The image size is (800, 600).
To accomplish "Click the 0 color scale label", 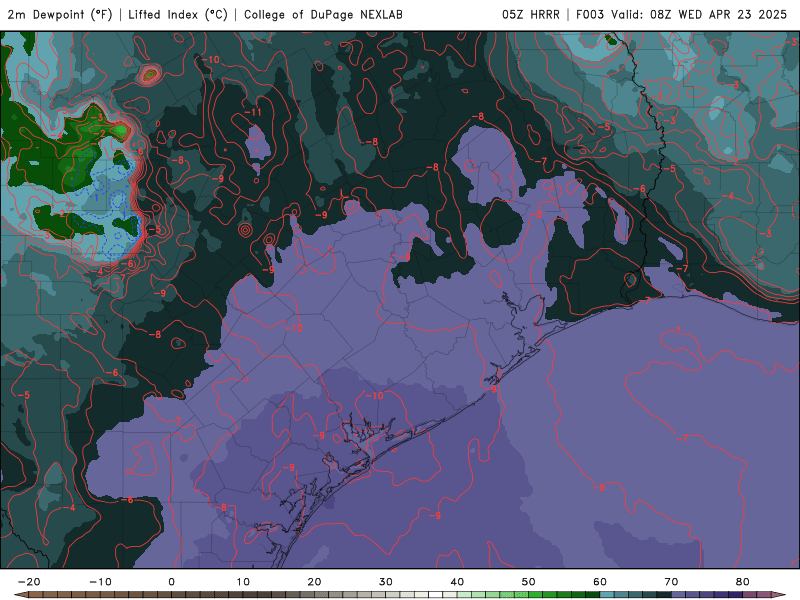I will click(x=171, y=582).
